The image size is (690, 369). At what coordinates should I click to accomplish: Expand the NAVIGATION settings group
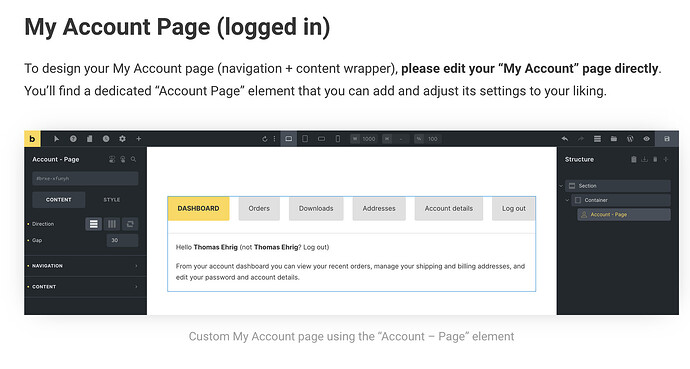(85, 266)
